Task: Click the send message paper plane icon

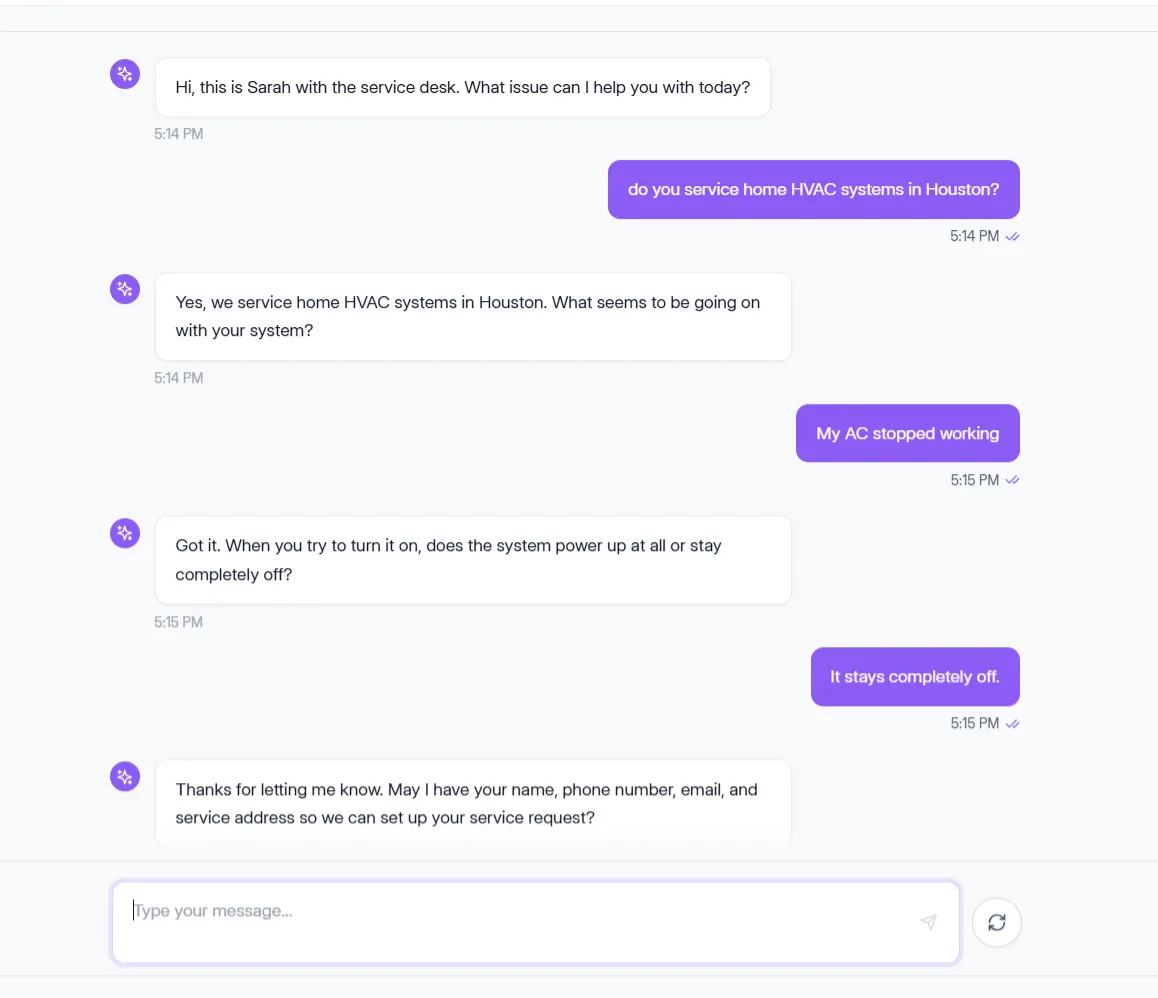Action: [928, 922]
